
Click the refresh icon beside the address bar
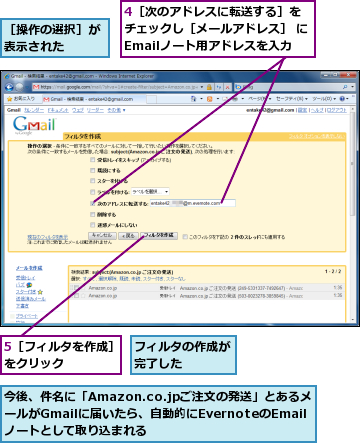(219, 87)
